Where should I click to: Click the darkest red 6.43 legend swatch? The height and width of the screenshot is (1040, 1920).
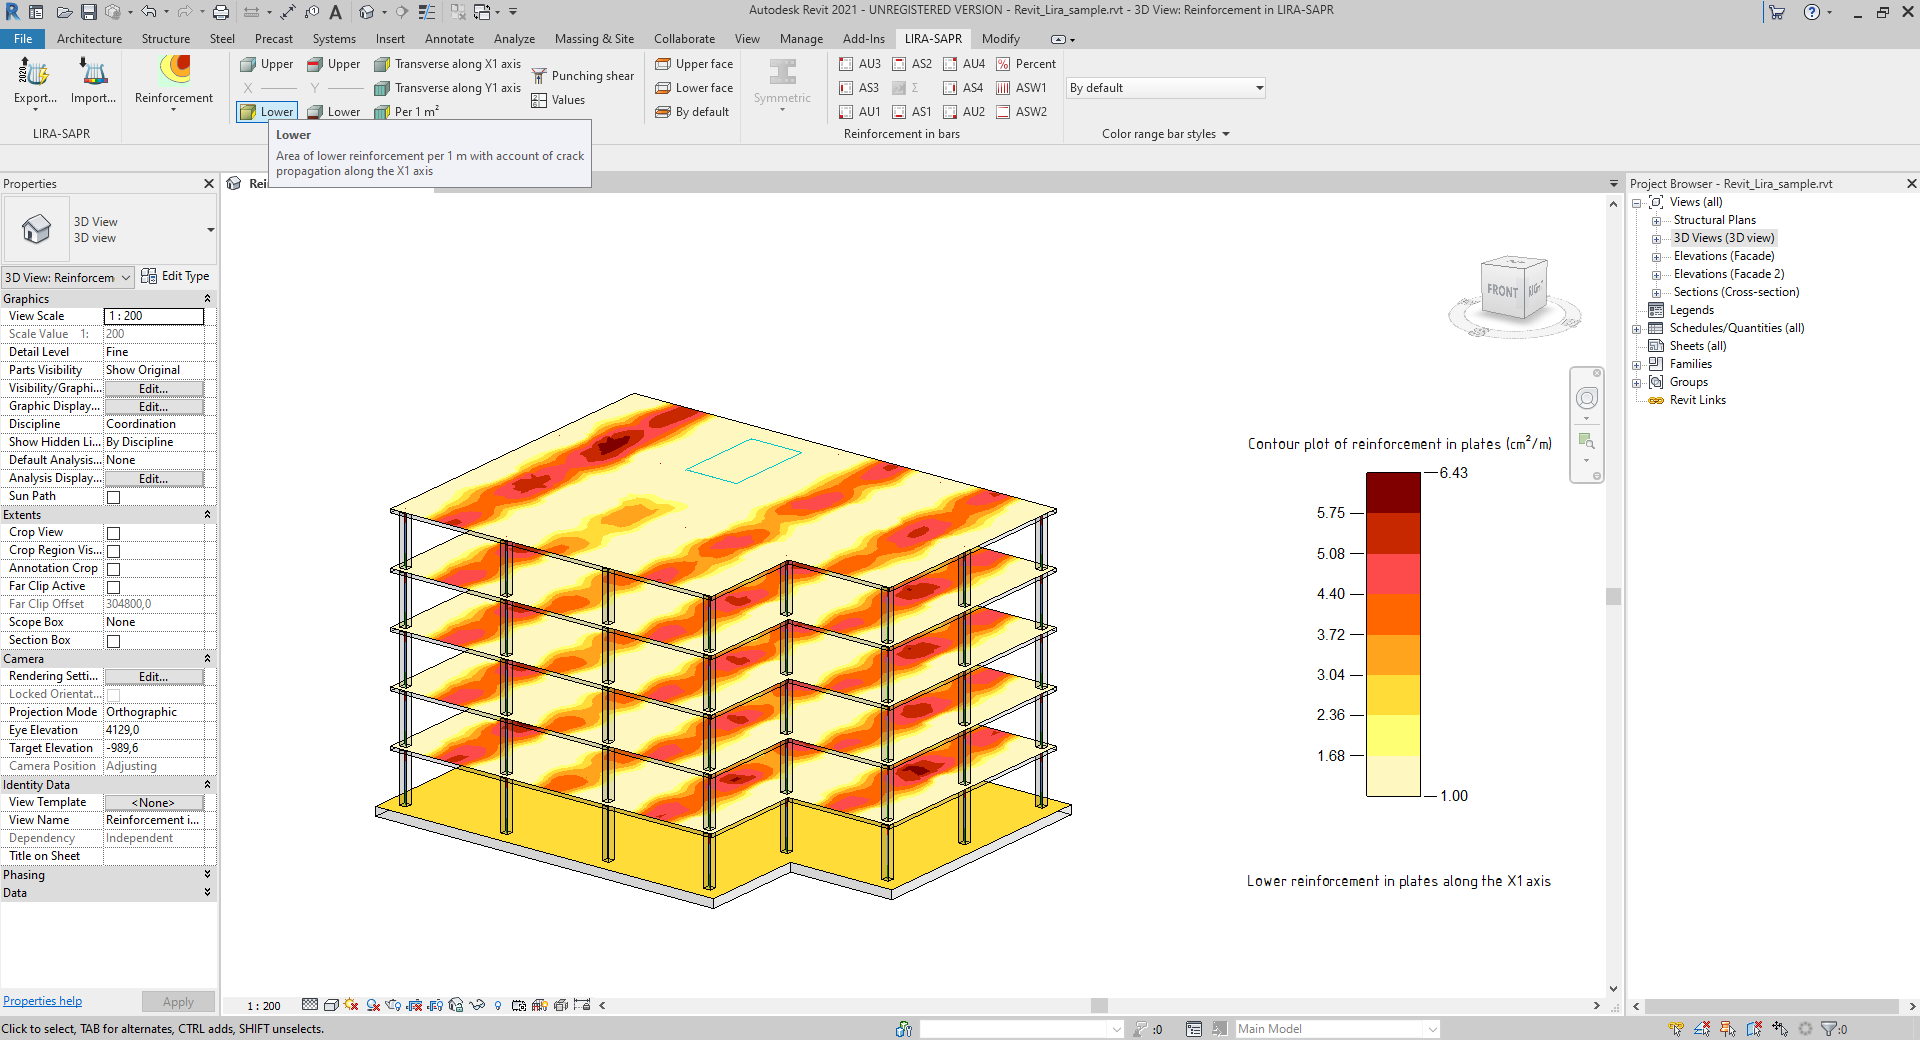1393,492
